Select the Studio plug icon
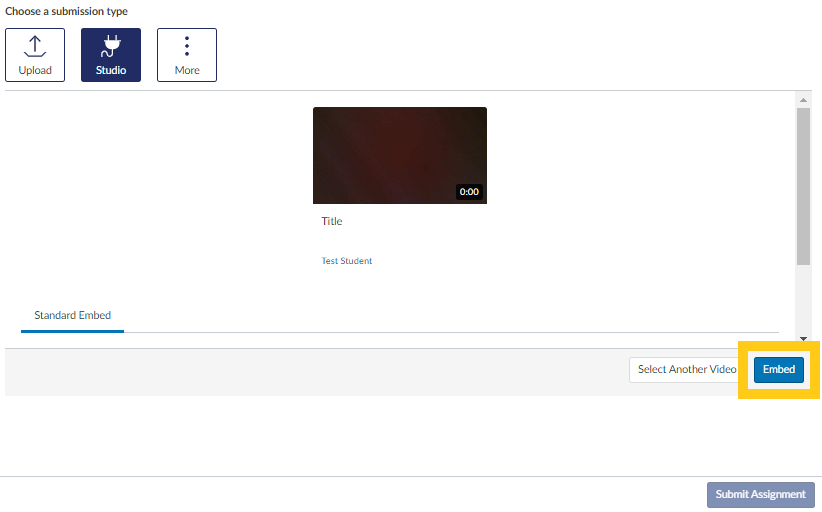 tap(111, 47)
